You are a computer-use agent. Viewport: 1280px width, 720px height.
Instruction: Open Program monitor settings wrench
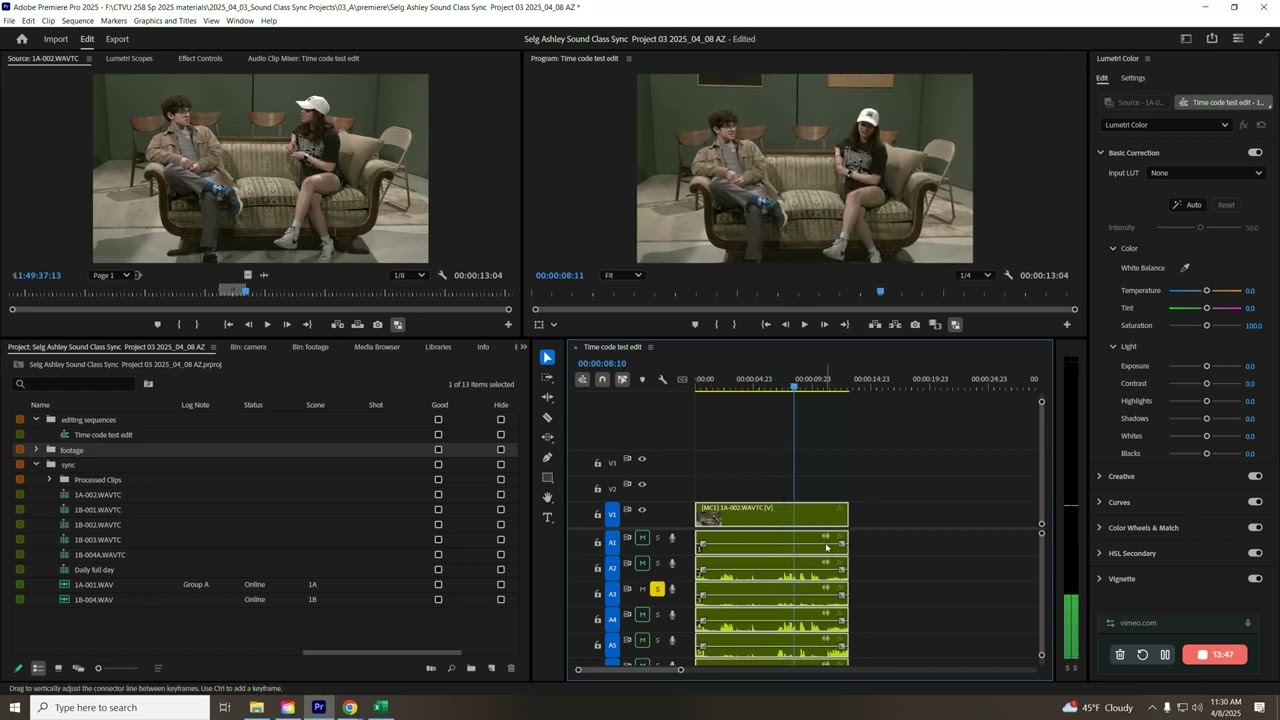[x=1008, y=275]
